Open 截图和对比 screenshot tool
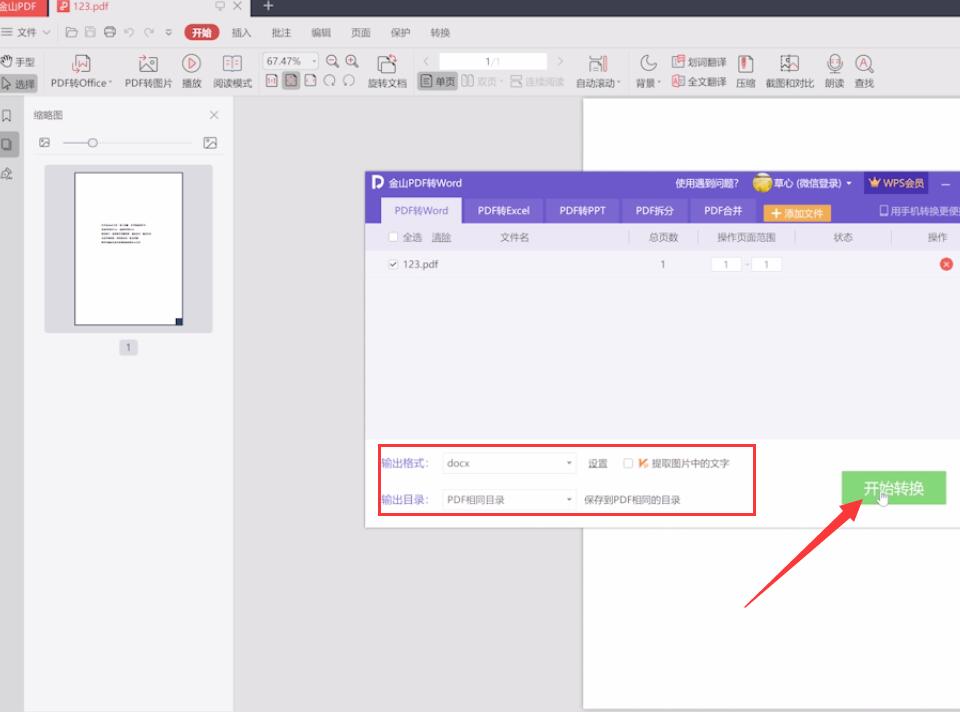Viewport: 960px width, 712px height. pos(790,72)
